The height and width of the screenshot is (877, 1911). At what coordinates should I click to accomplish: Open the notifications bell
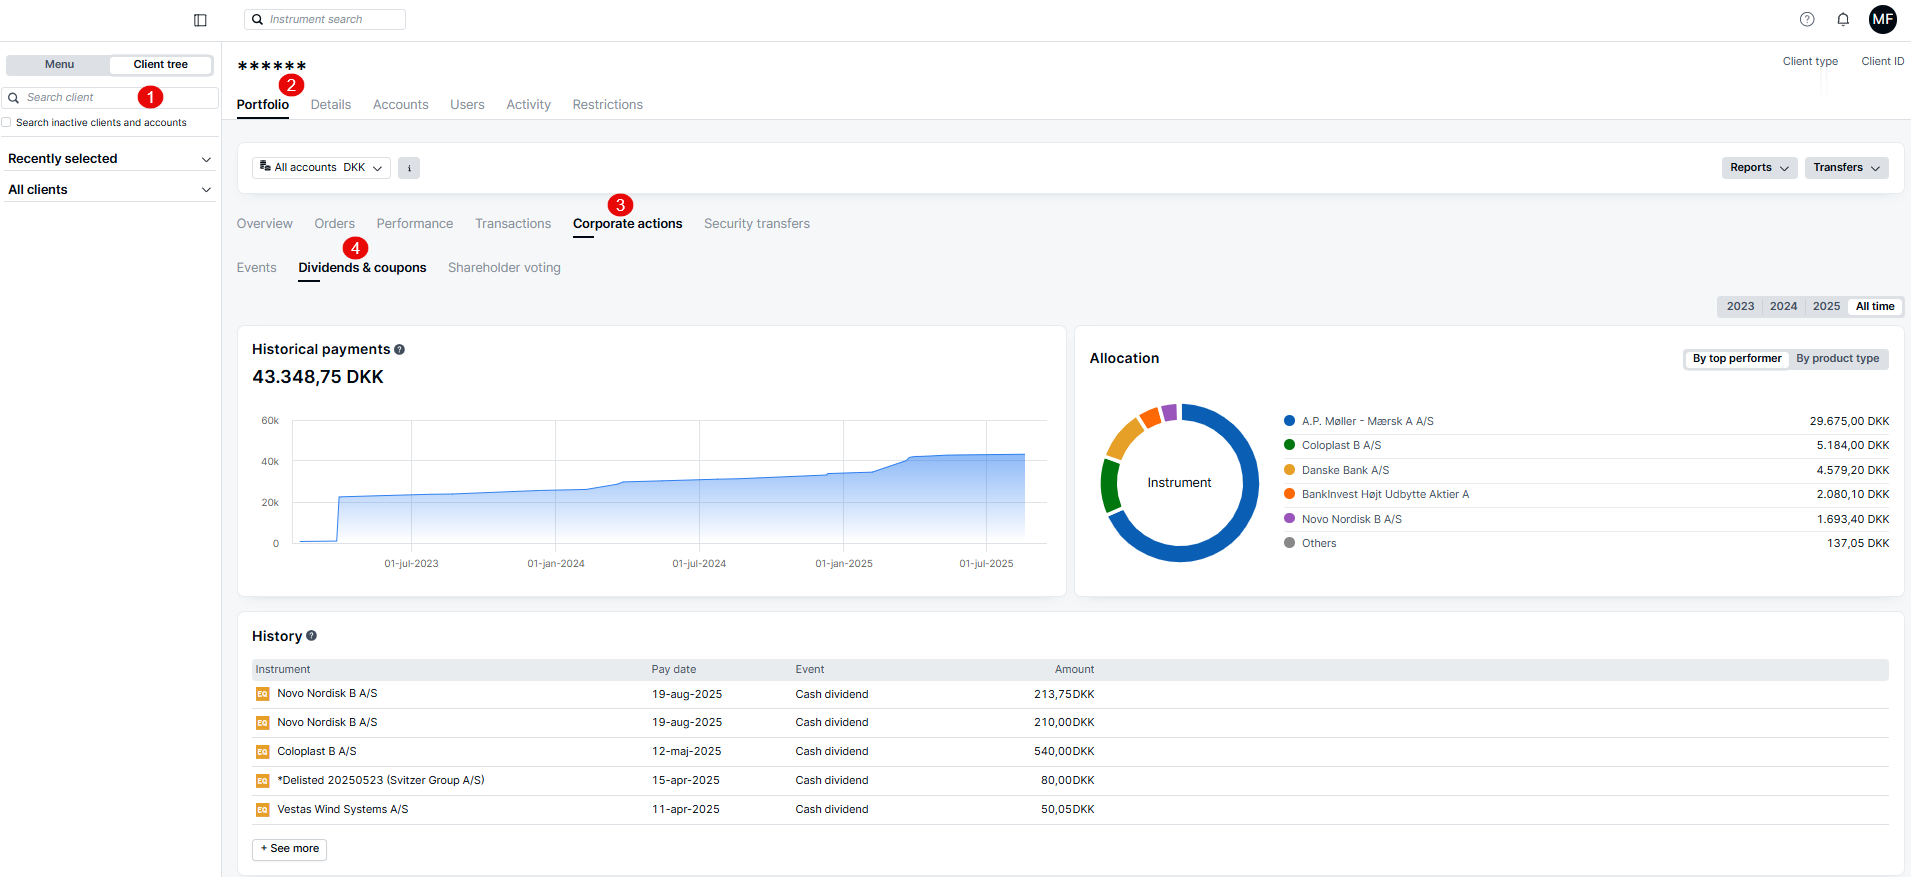click(x=1843, y=19)
